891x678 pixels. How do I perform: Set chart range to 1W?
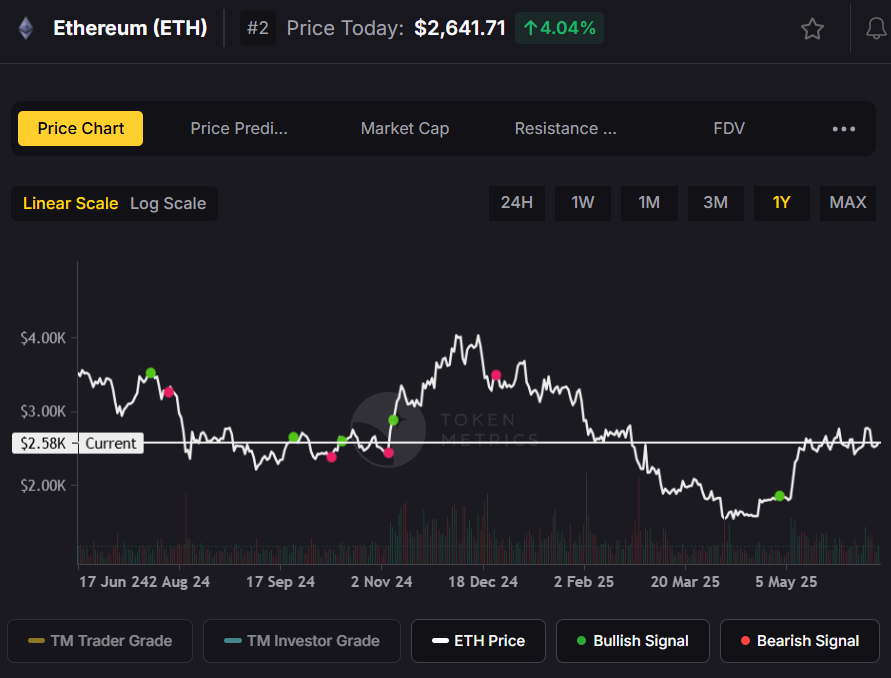[x=582, y=203]
